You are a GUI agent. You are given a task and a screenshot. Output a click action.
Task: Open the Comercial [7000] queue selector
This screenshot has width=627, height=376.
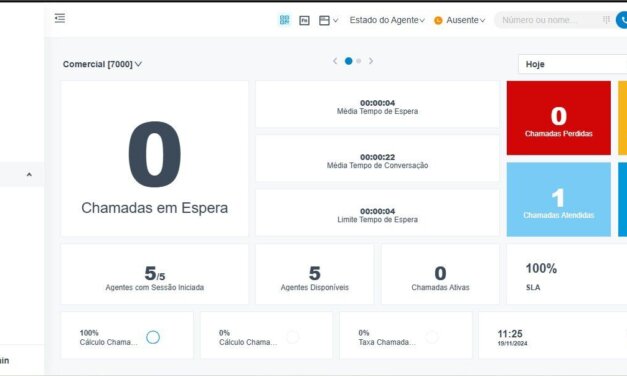[x=102, y=64]
